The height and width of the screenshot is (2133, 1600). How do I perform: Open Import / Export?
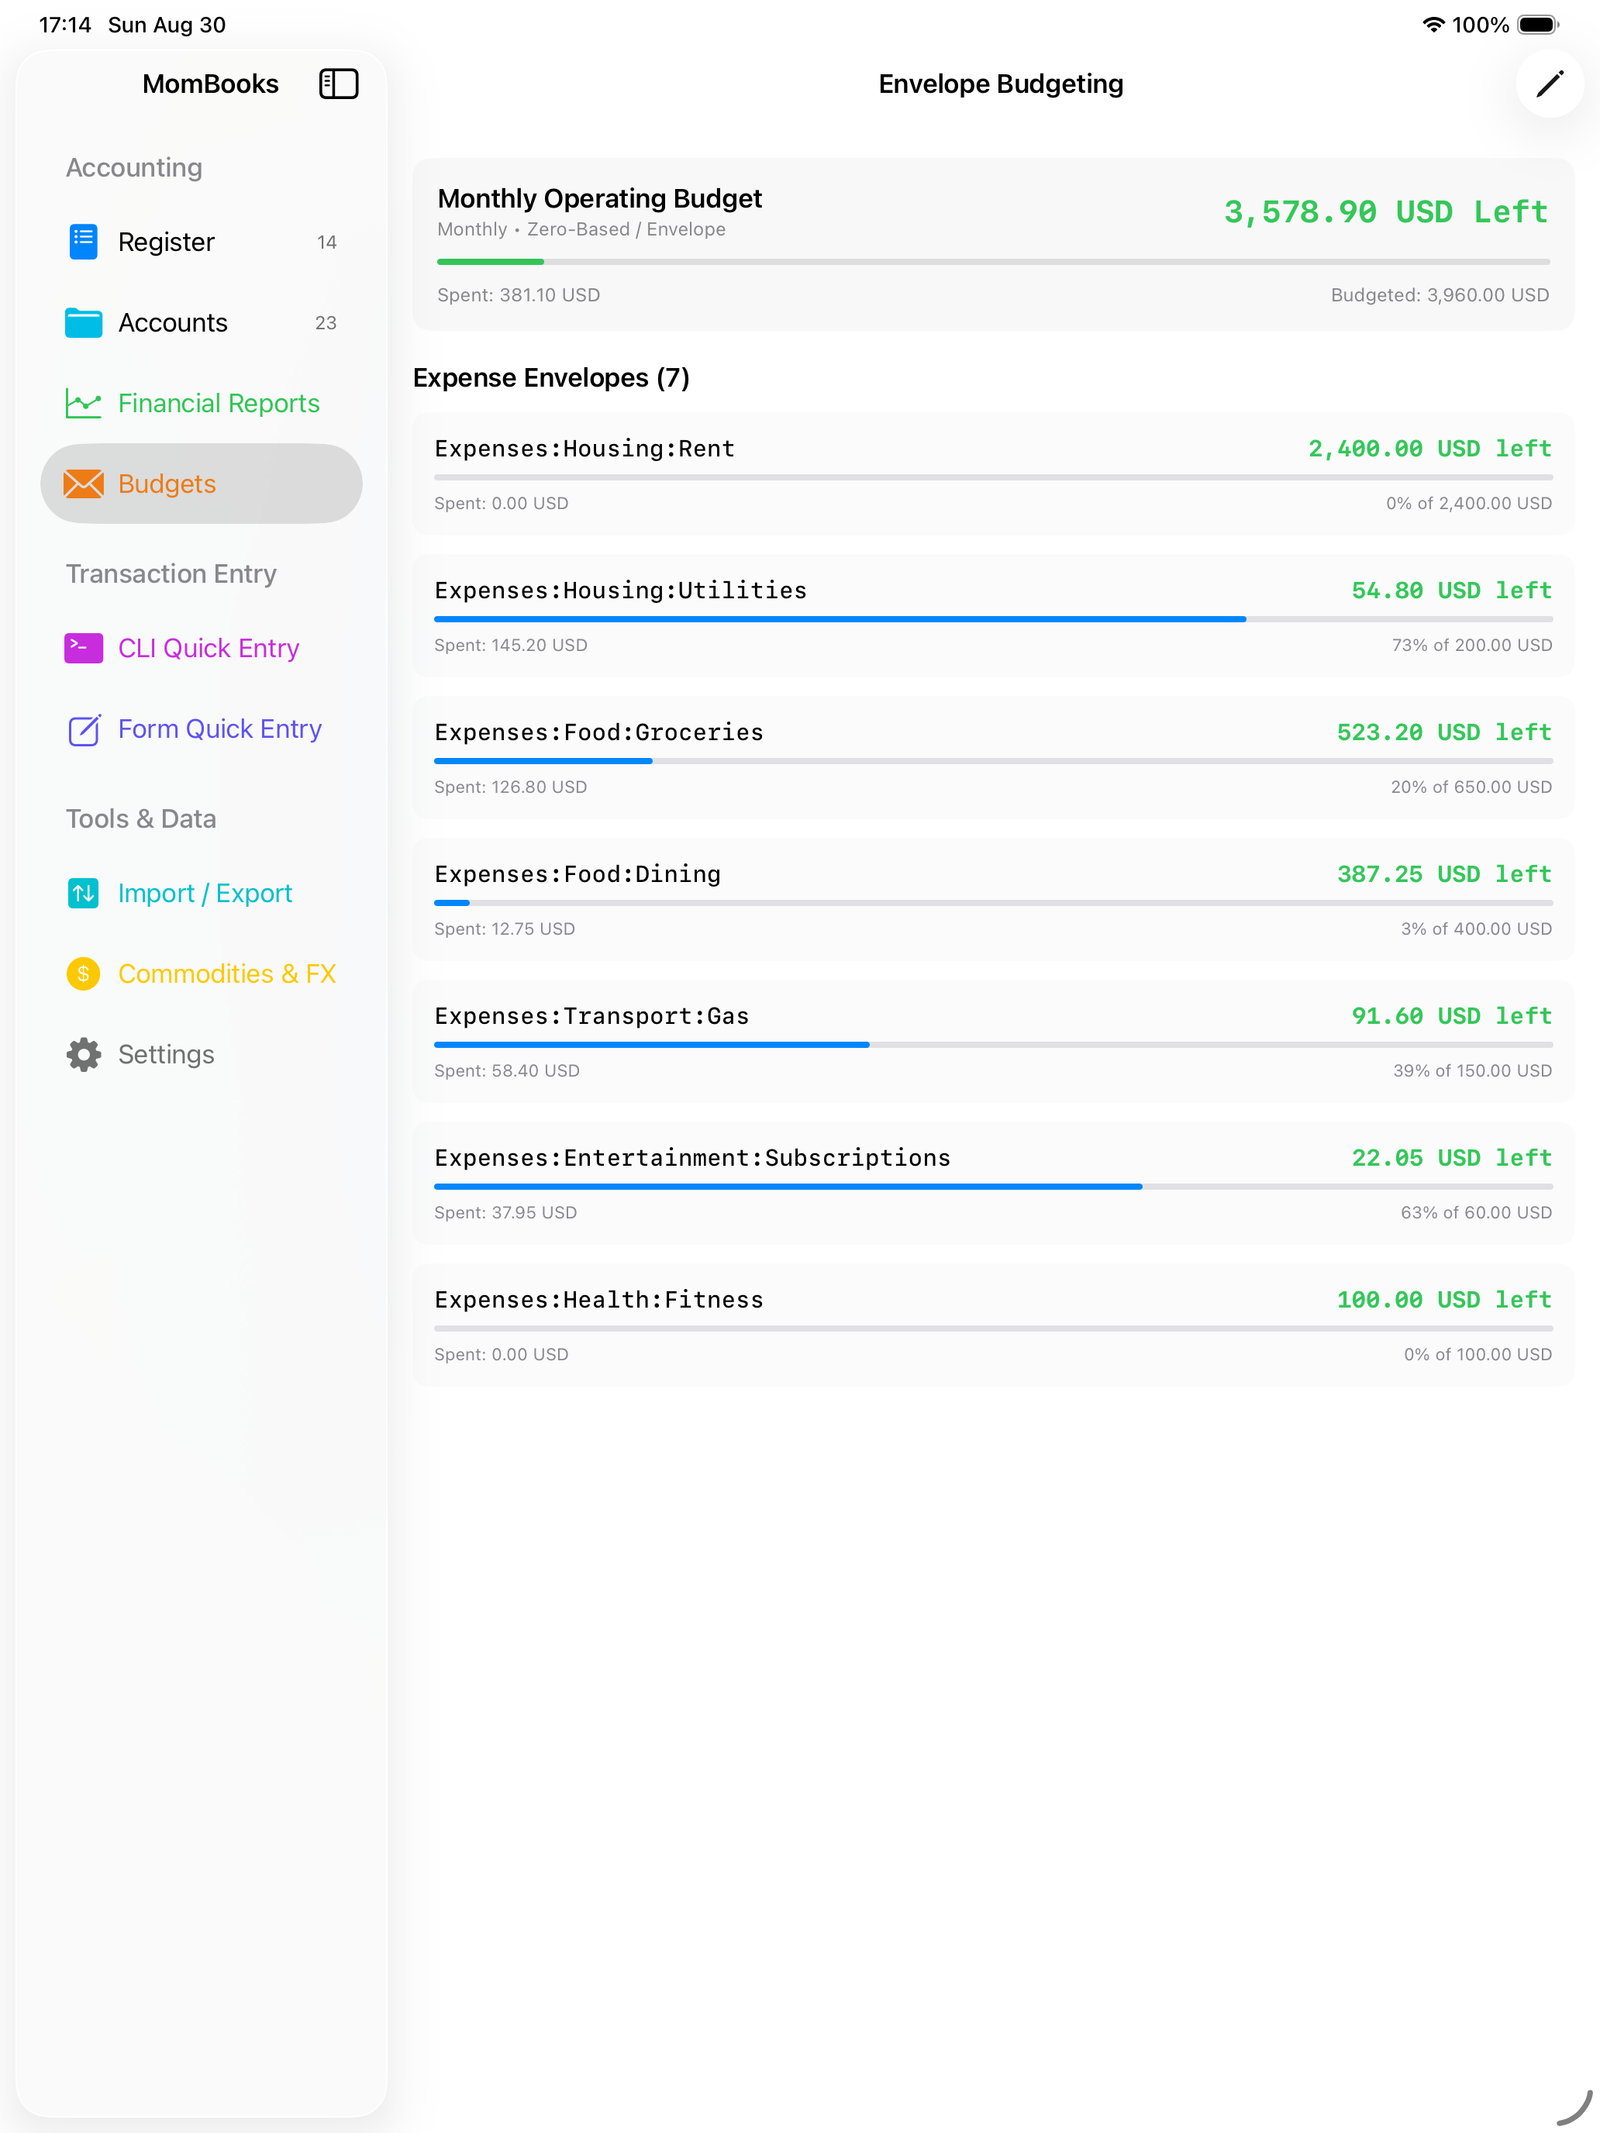pyautogui.click(x=201, y=893)
